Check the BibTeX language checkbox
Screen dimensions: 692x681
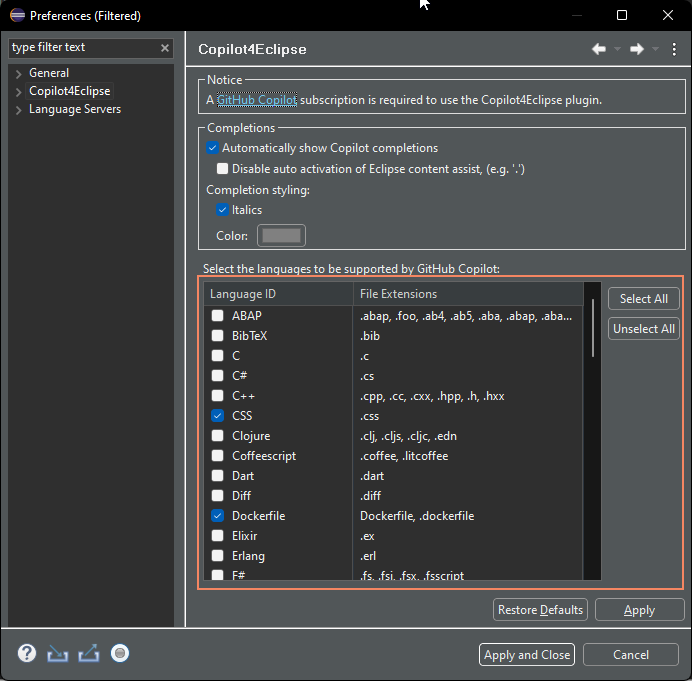click(218, 335)
